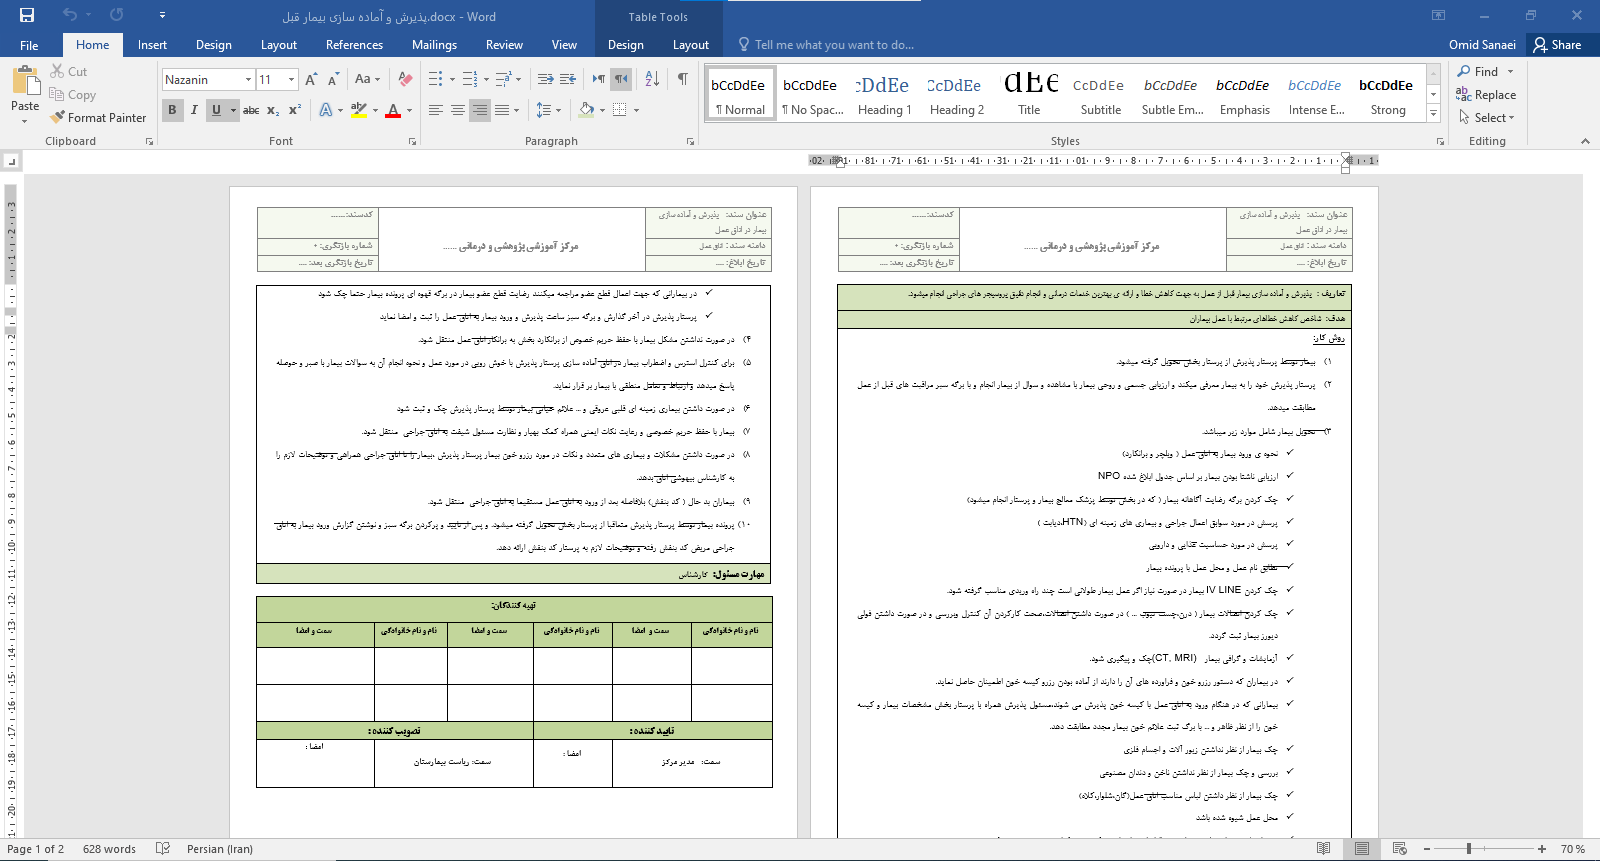Click the zoom slider handle
1600x861 pixels.
point(1468,849)
